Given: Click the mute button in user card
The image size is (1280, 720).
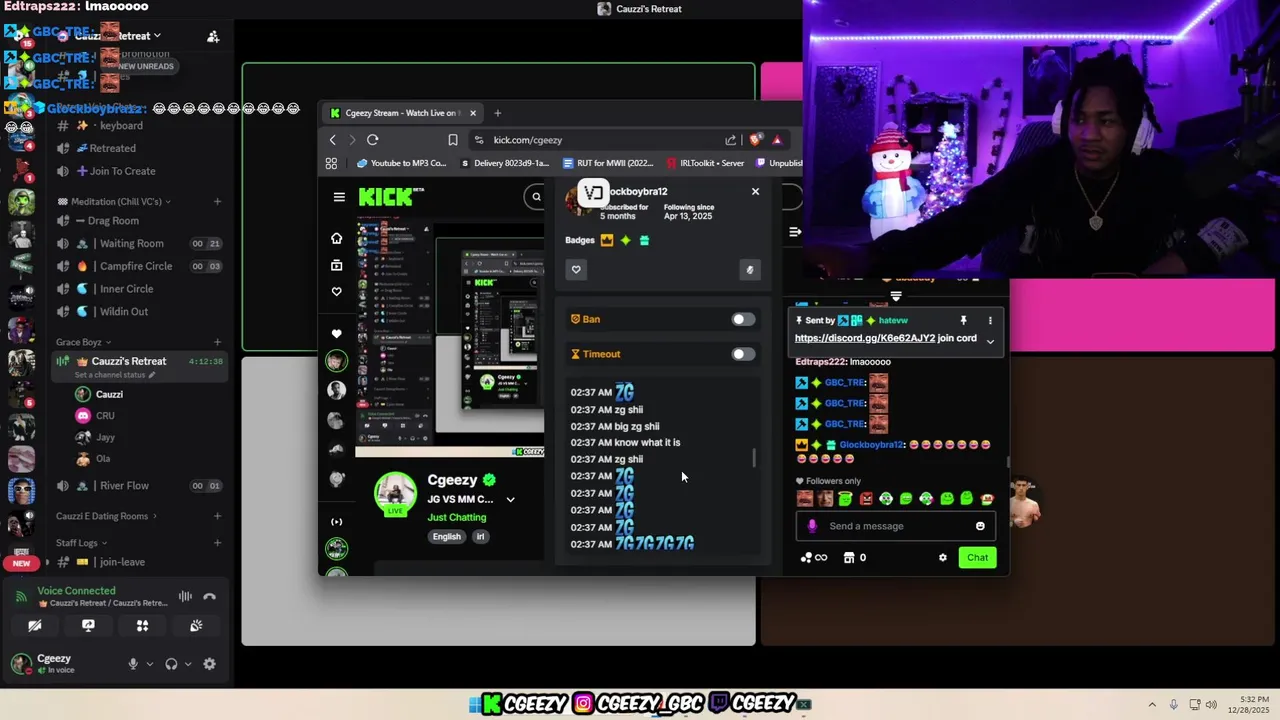Looking at the screenshot, I should pyautogui.click(x=749, y=269).
